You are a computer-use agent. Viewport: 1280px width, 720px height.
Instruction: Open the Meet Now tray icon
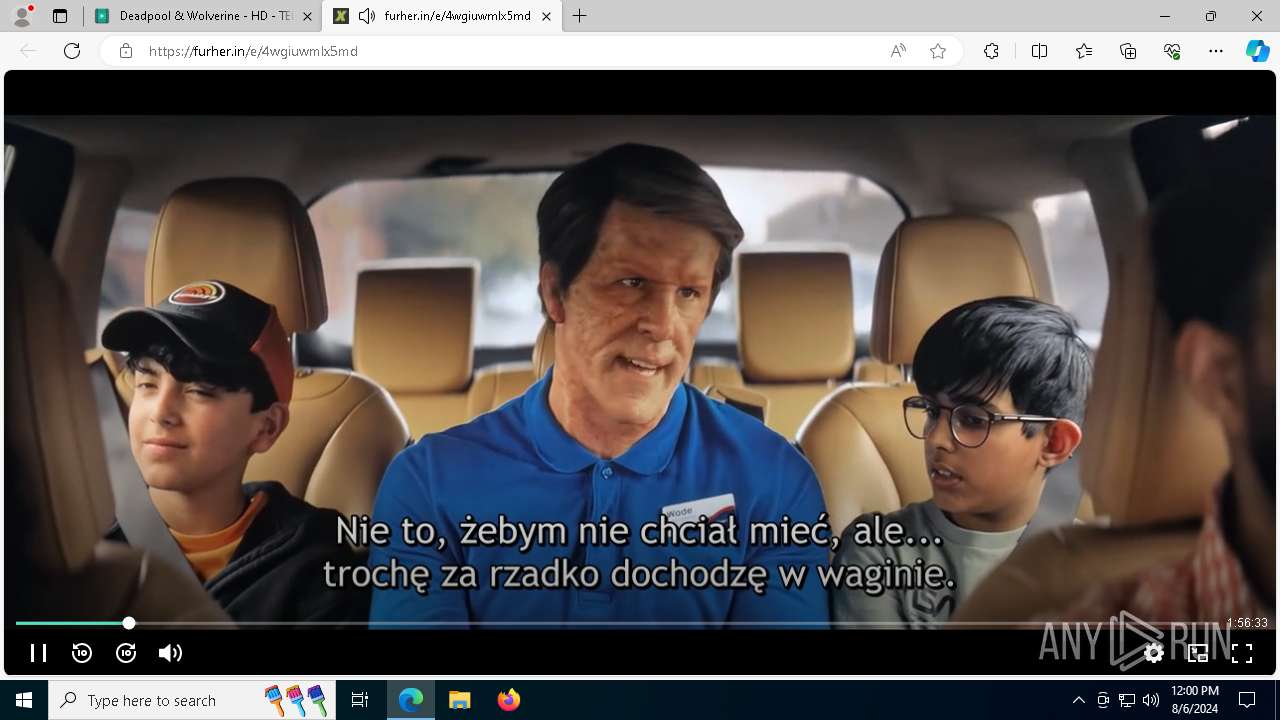click(1103, 700)
